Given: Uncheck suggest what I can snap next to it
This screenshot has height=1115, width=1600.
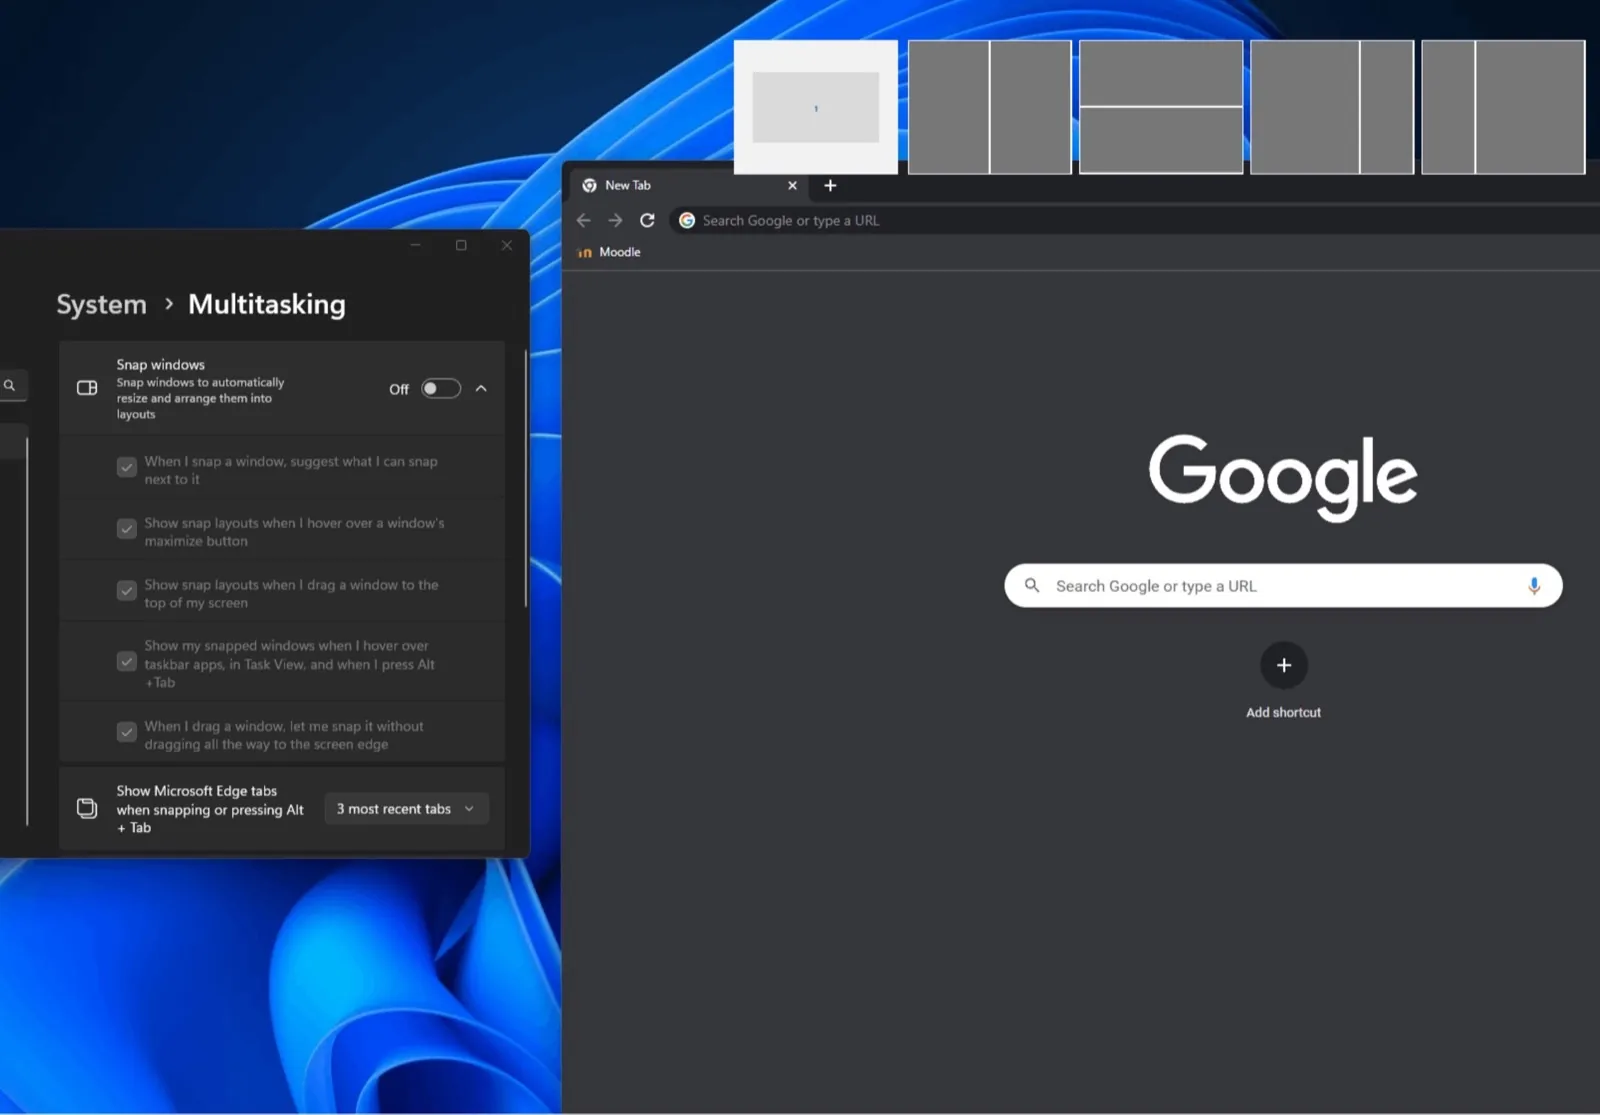Looking at the screenshot, I should point(126,467).
